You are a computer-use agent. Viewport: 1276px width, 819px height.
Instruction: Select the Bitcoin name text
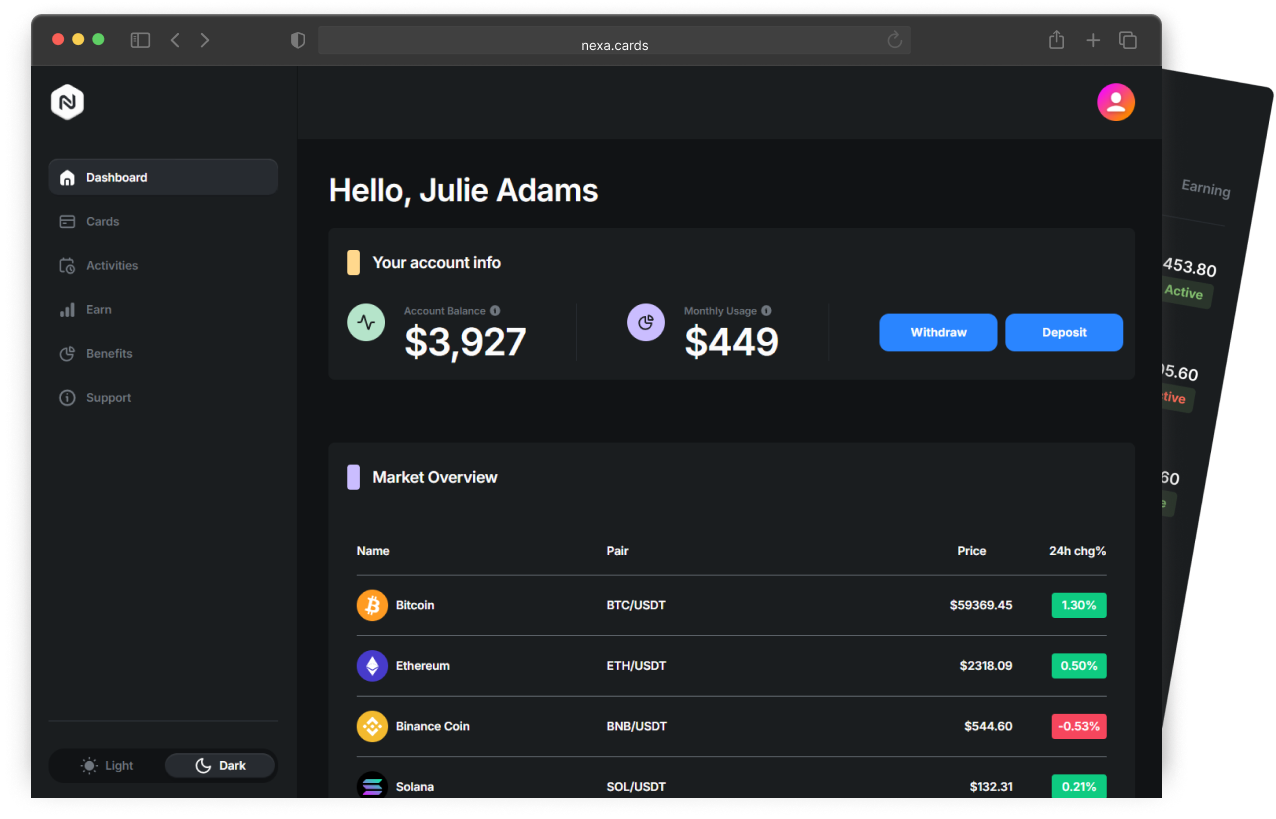[x=415, y=605]
